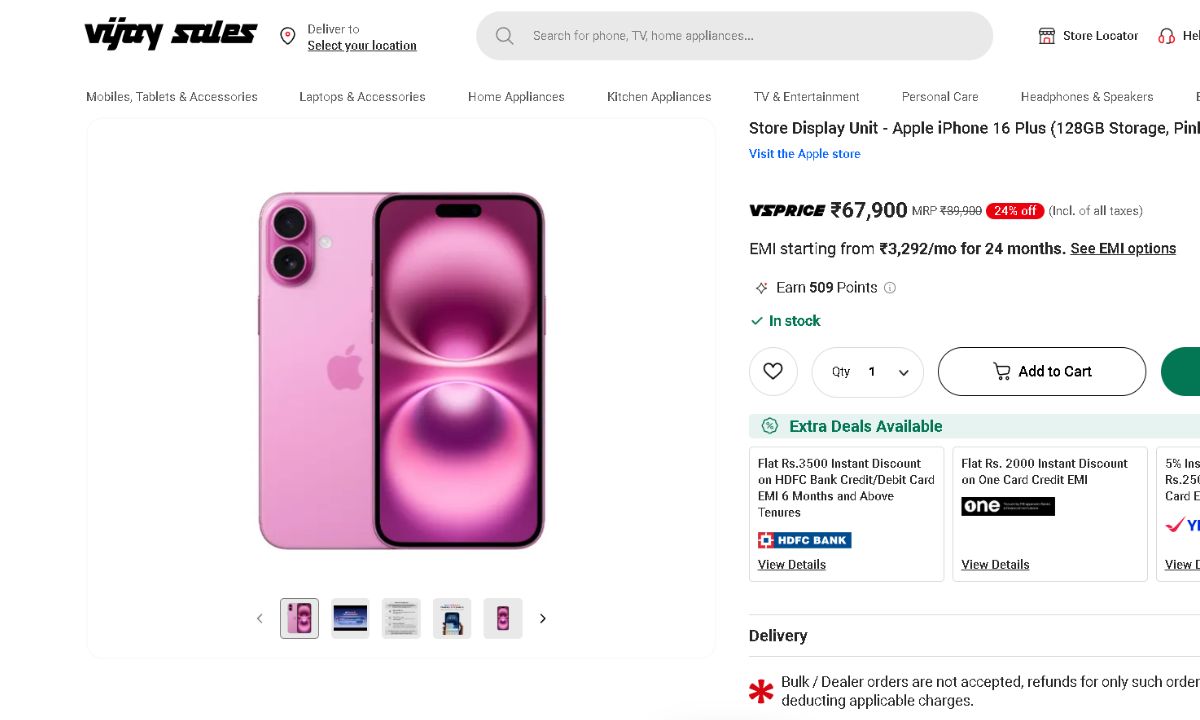Click the Vijay Sales logo
Image resolution: width=1200 pixels, height=720 pixels.
170,36
